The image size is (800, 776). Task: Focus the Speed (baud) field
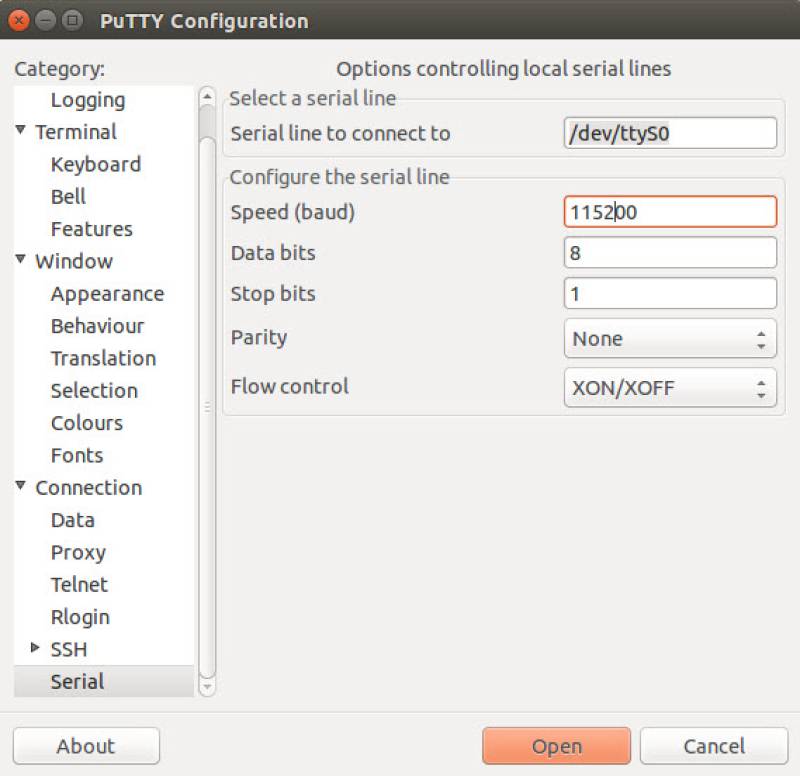(x=670, y=212)
